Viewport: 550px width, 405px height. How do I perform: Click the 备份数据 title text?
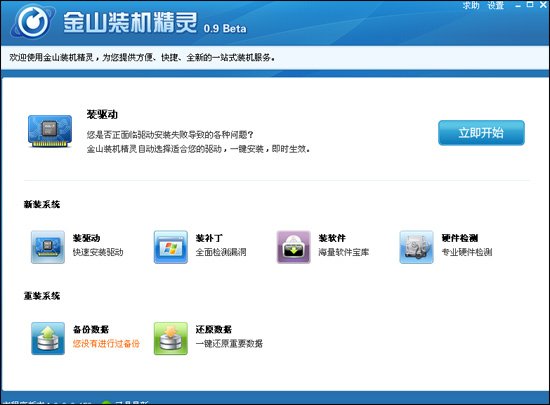coord(91,329)
